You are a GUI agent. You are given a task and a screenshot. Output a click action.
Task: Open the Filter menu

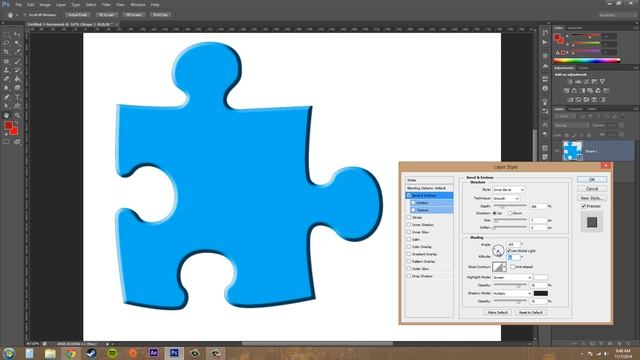(x=106, y=5)
